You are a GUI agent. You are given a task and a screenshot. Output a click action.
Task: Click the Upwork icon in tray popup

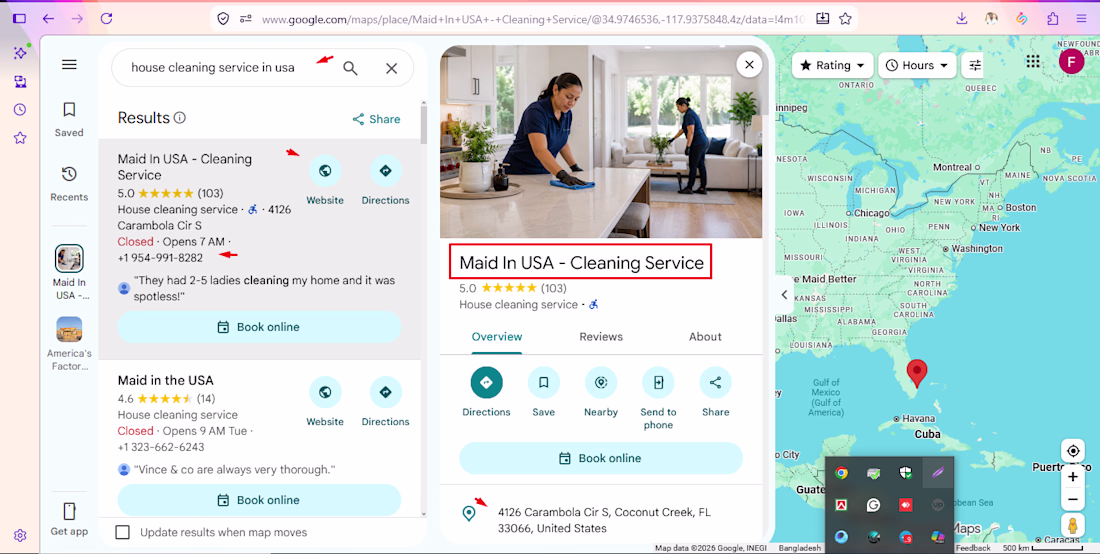click(937, 505)
